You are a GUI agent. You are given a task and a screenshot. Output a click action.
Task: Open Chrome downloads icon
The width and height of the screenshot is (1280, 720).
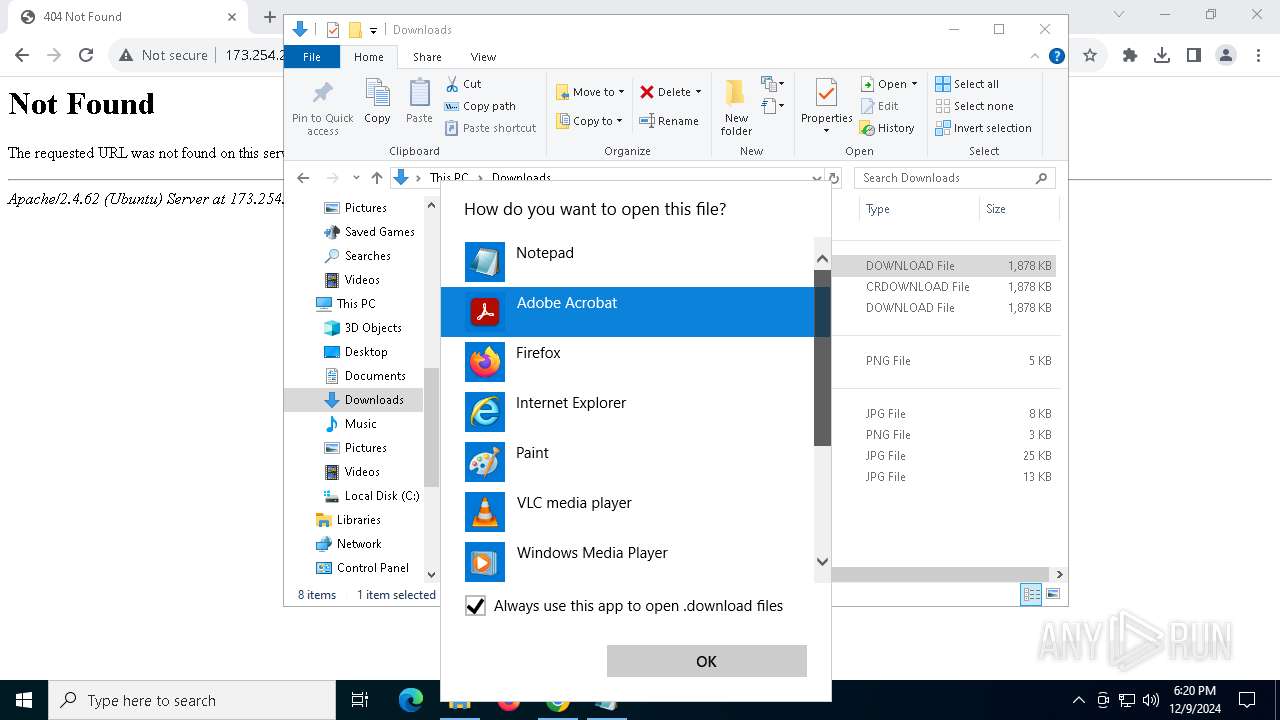click(x=1161, y=56)
